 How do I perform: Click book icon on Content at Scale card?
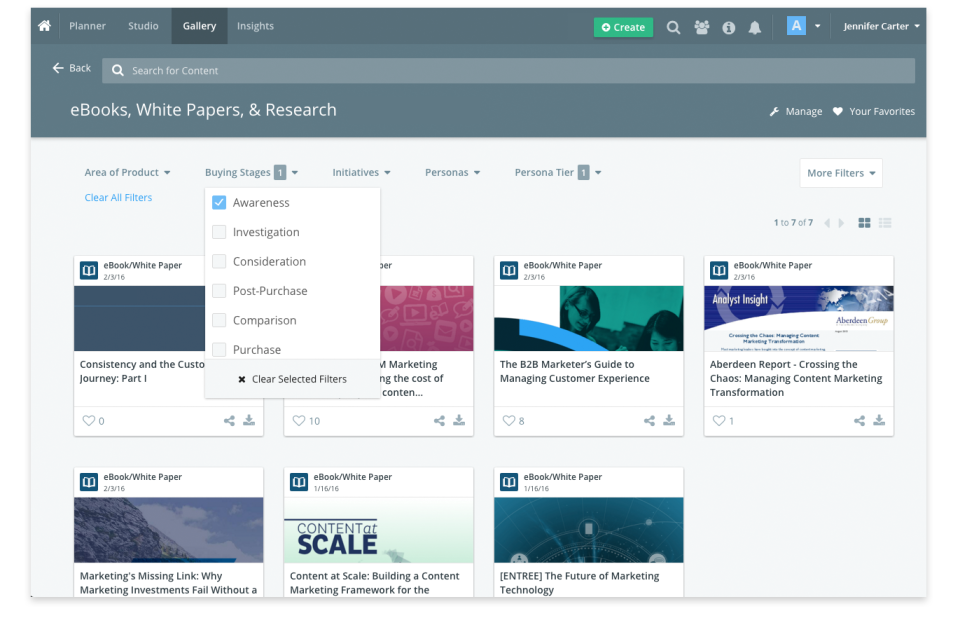tap(299, 482)
